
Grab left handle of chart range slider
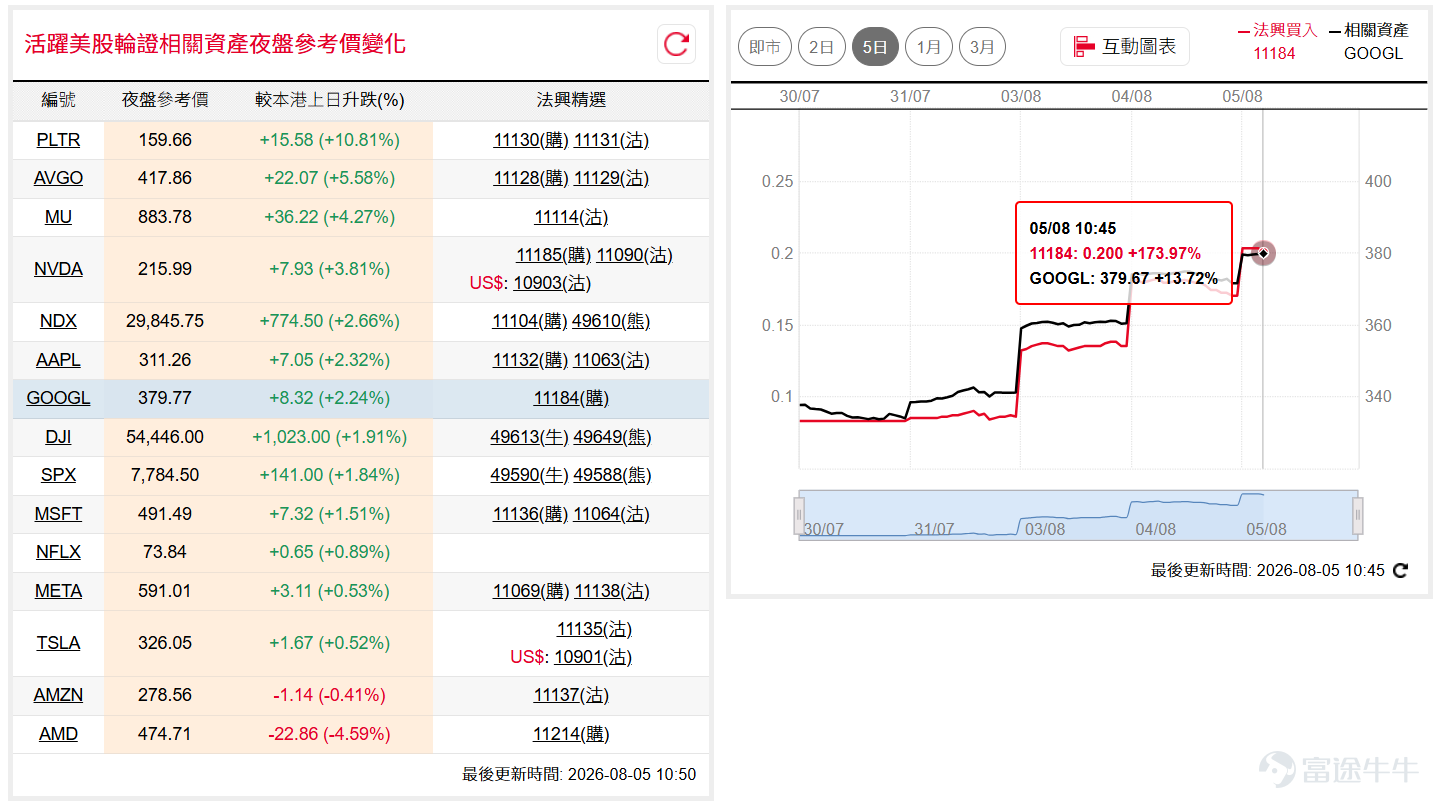(799, 516)
